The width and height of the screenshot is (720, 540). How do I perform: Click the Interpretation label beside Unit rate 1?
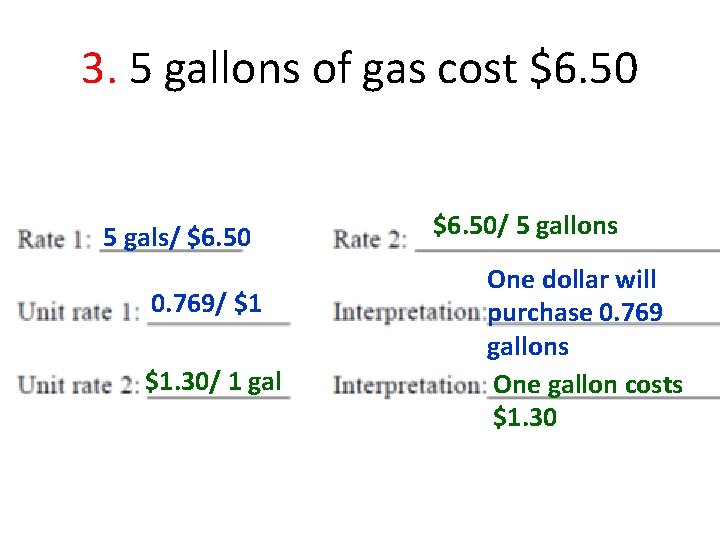(408, 311)
